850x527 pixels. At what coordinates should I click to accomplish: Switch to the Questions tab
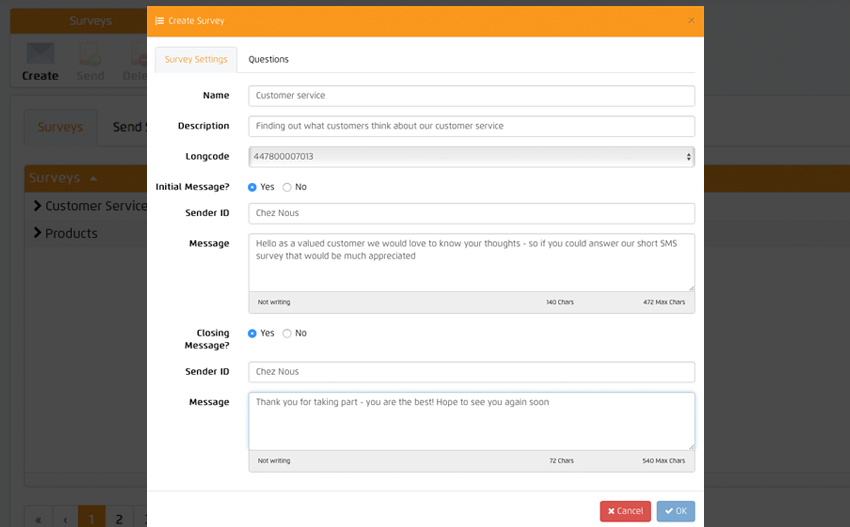coord(268,60)
